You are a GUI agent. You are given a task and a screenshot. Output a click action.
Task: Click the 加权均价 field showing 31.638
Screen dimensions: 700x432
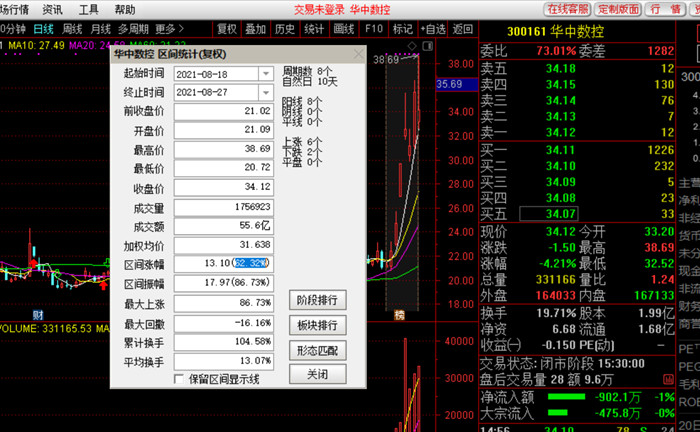click(x=224, y=245)
